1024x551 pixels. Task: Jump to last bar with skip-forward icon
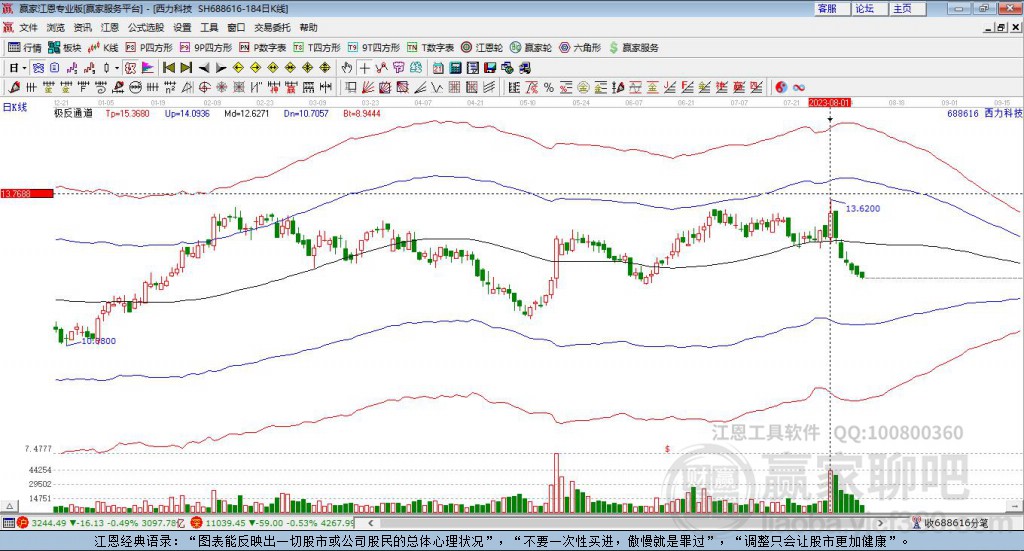click(x=186, y=68)
